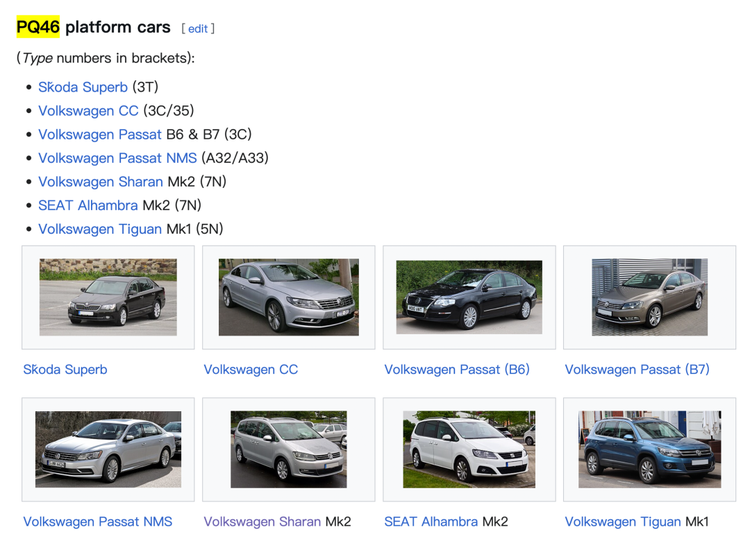The width and height of the screenshot is (750, 536).
Task: Click Skoda Superb caption under gallery image
Action: [65, 370]
